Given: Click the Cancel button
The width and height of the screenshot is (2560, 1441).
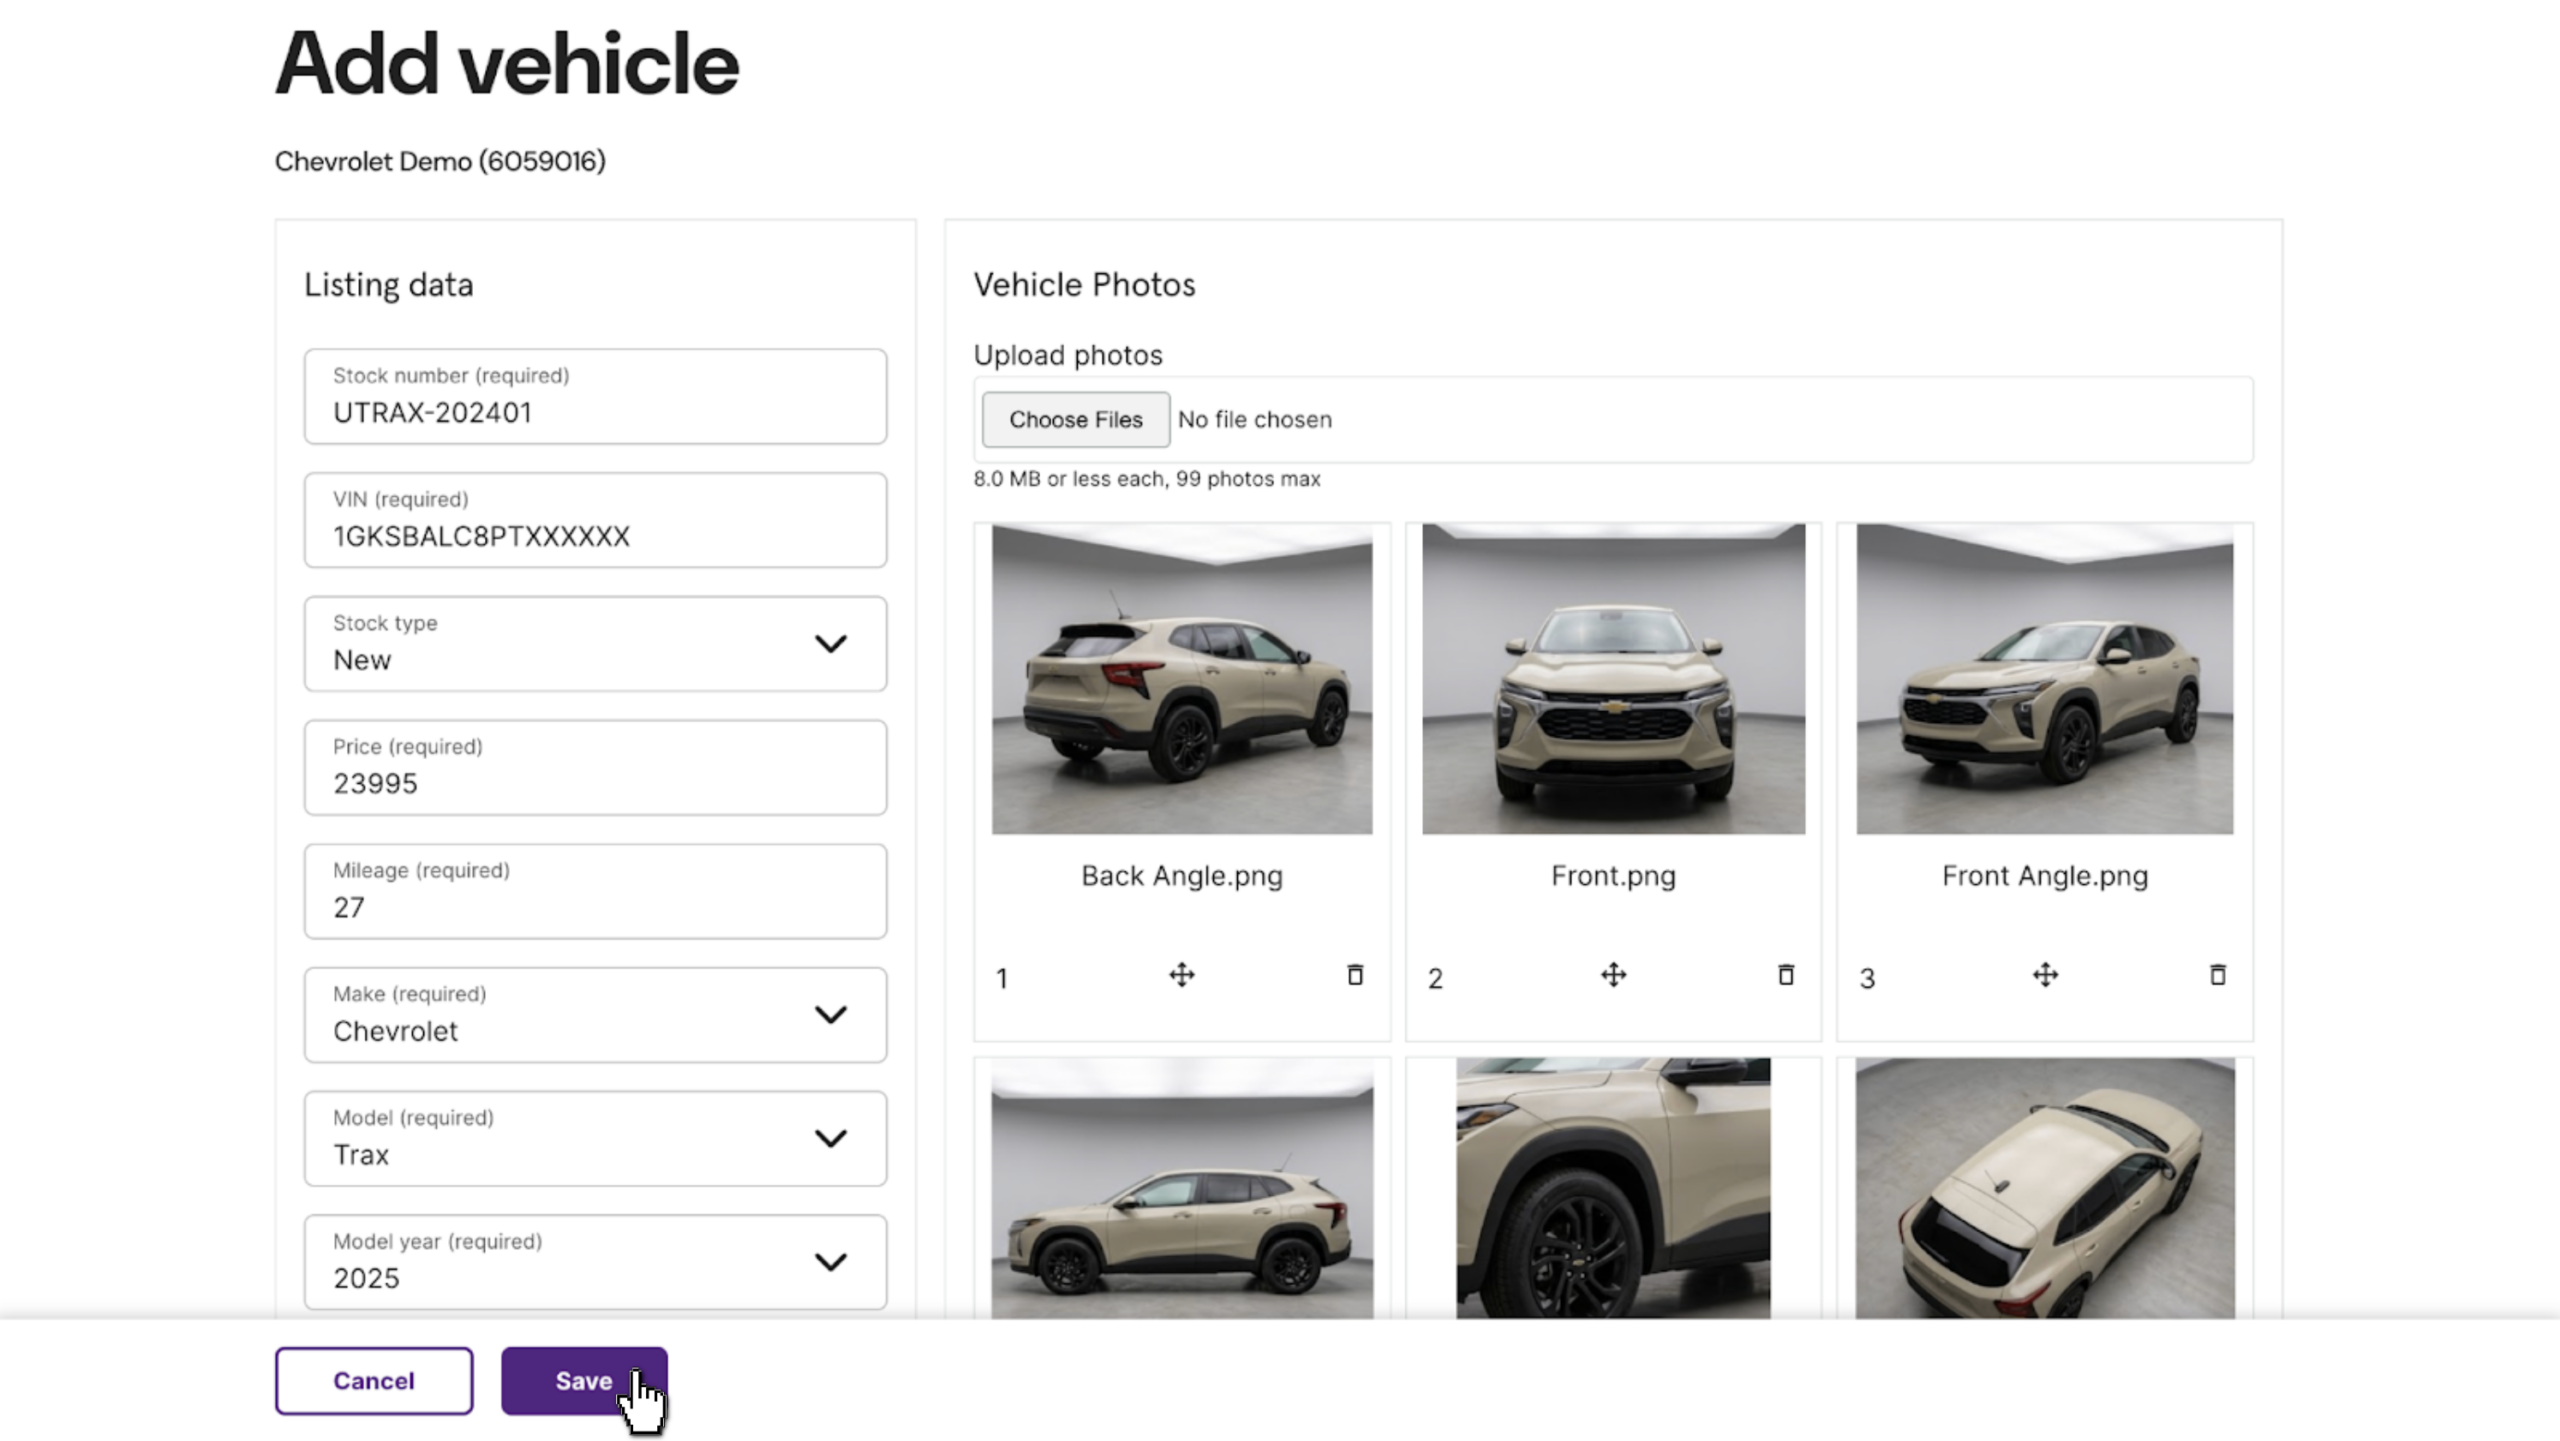Looking at the screenshot, I should pos(374,1381).
